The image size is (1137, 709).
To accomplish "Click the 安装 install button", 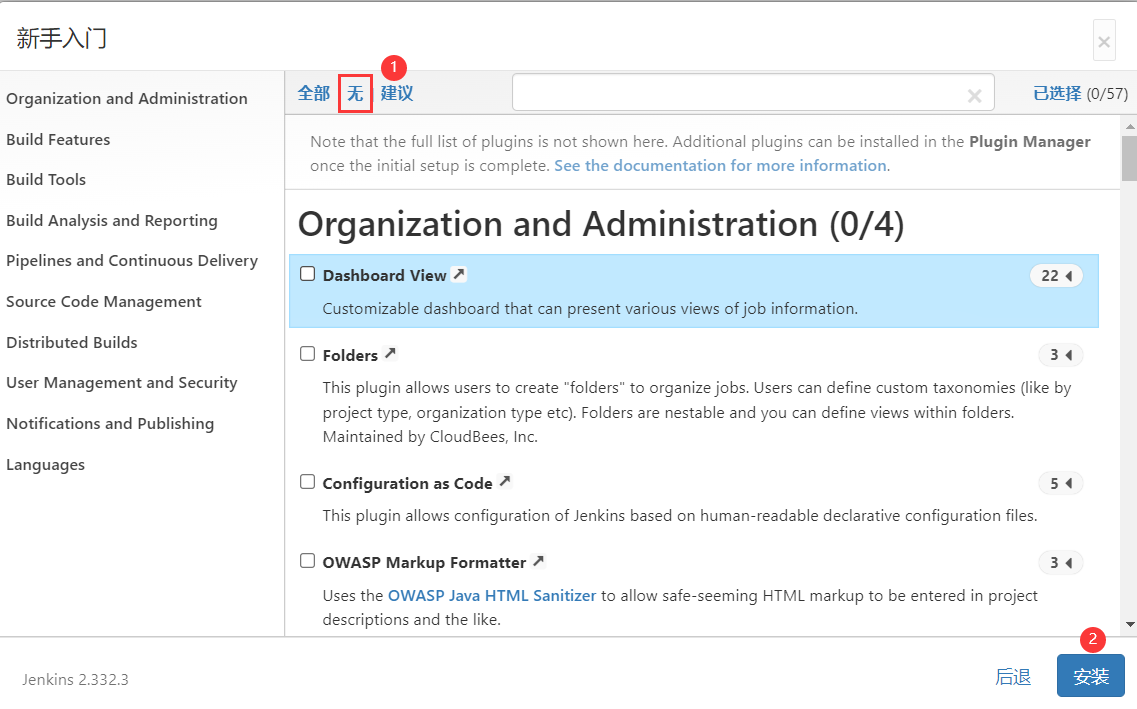I will (x=1090, y=676).
